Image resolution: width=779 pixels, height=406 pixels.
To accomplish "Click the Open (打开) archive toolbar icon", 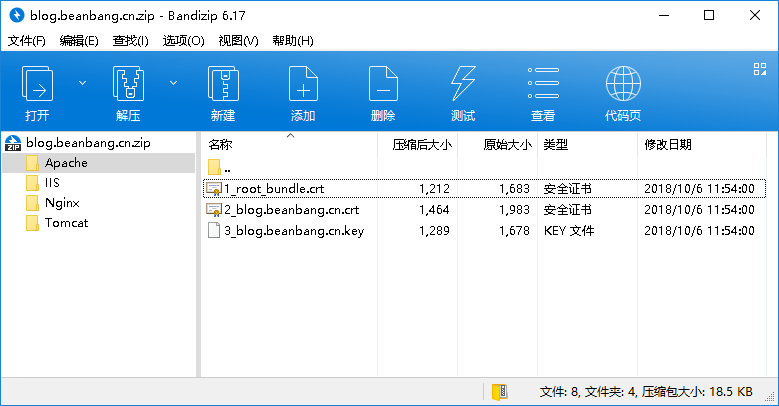I will click(37, 83).
